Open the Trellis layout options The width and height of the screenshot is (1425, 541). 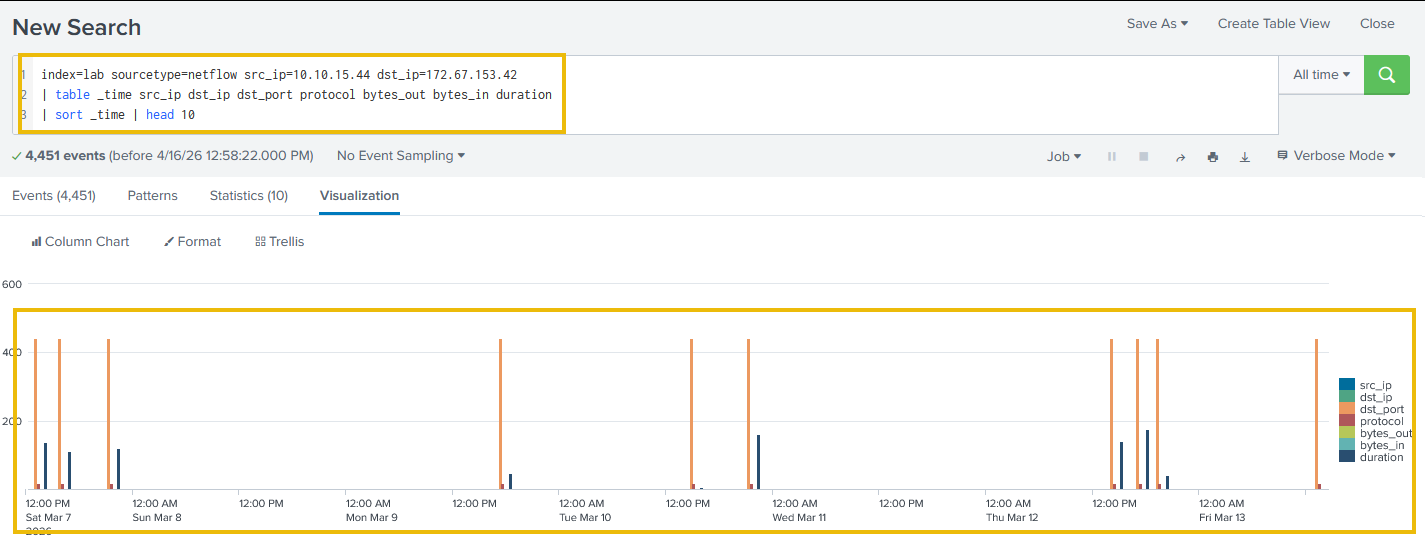[280, 242]
